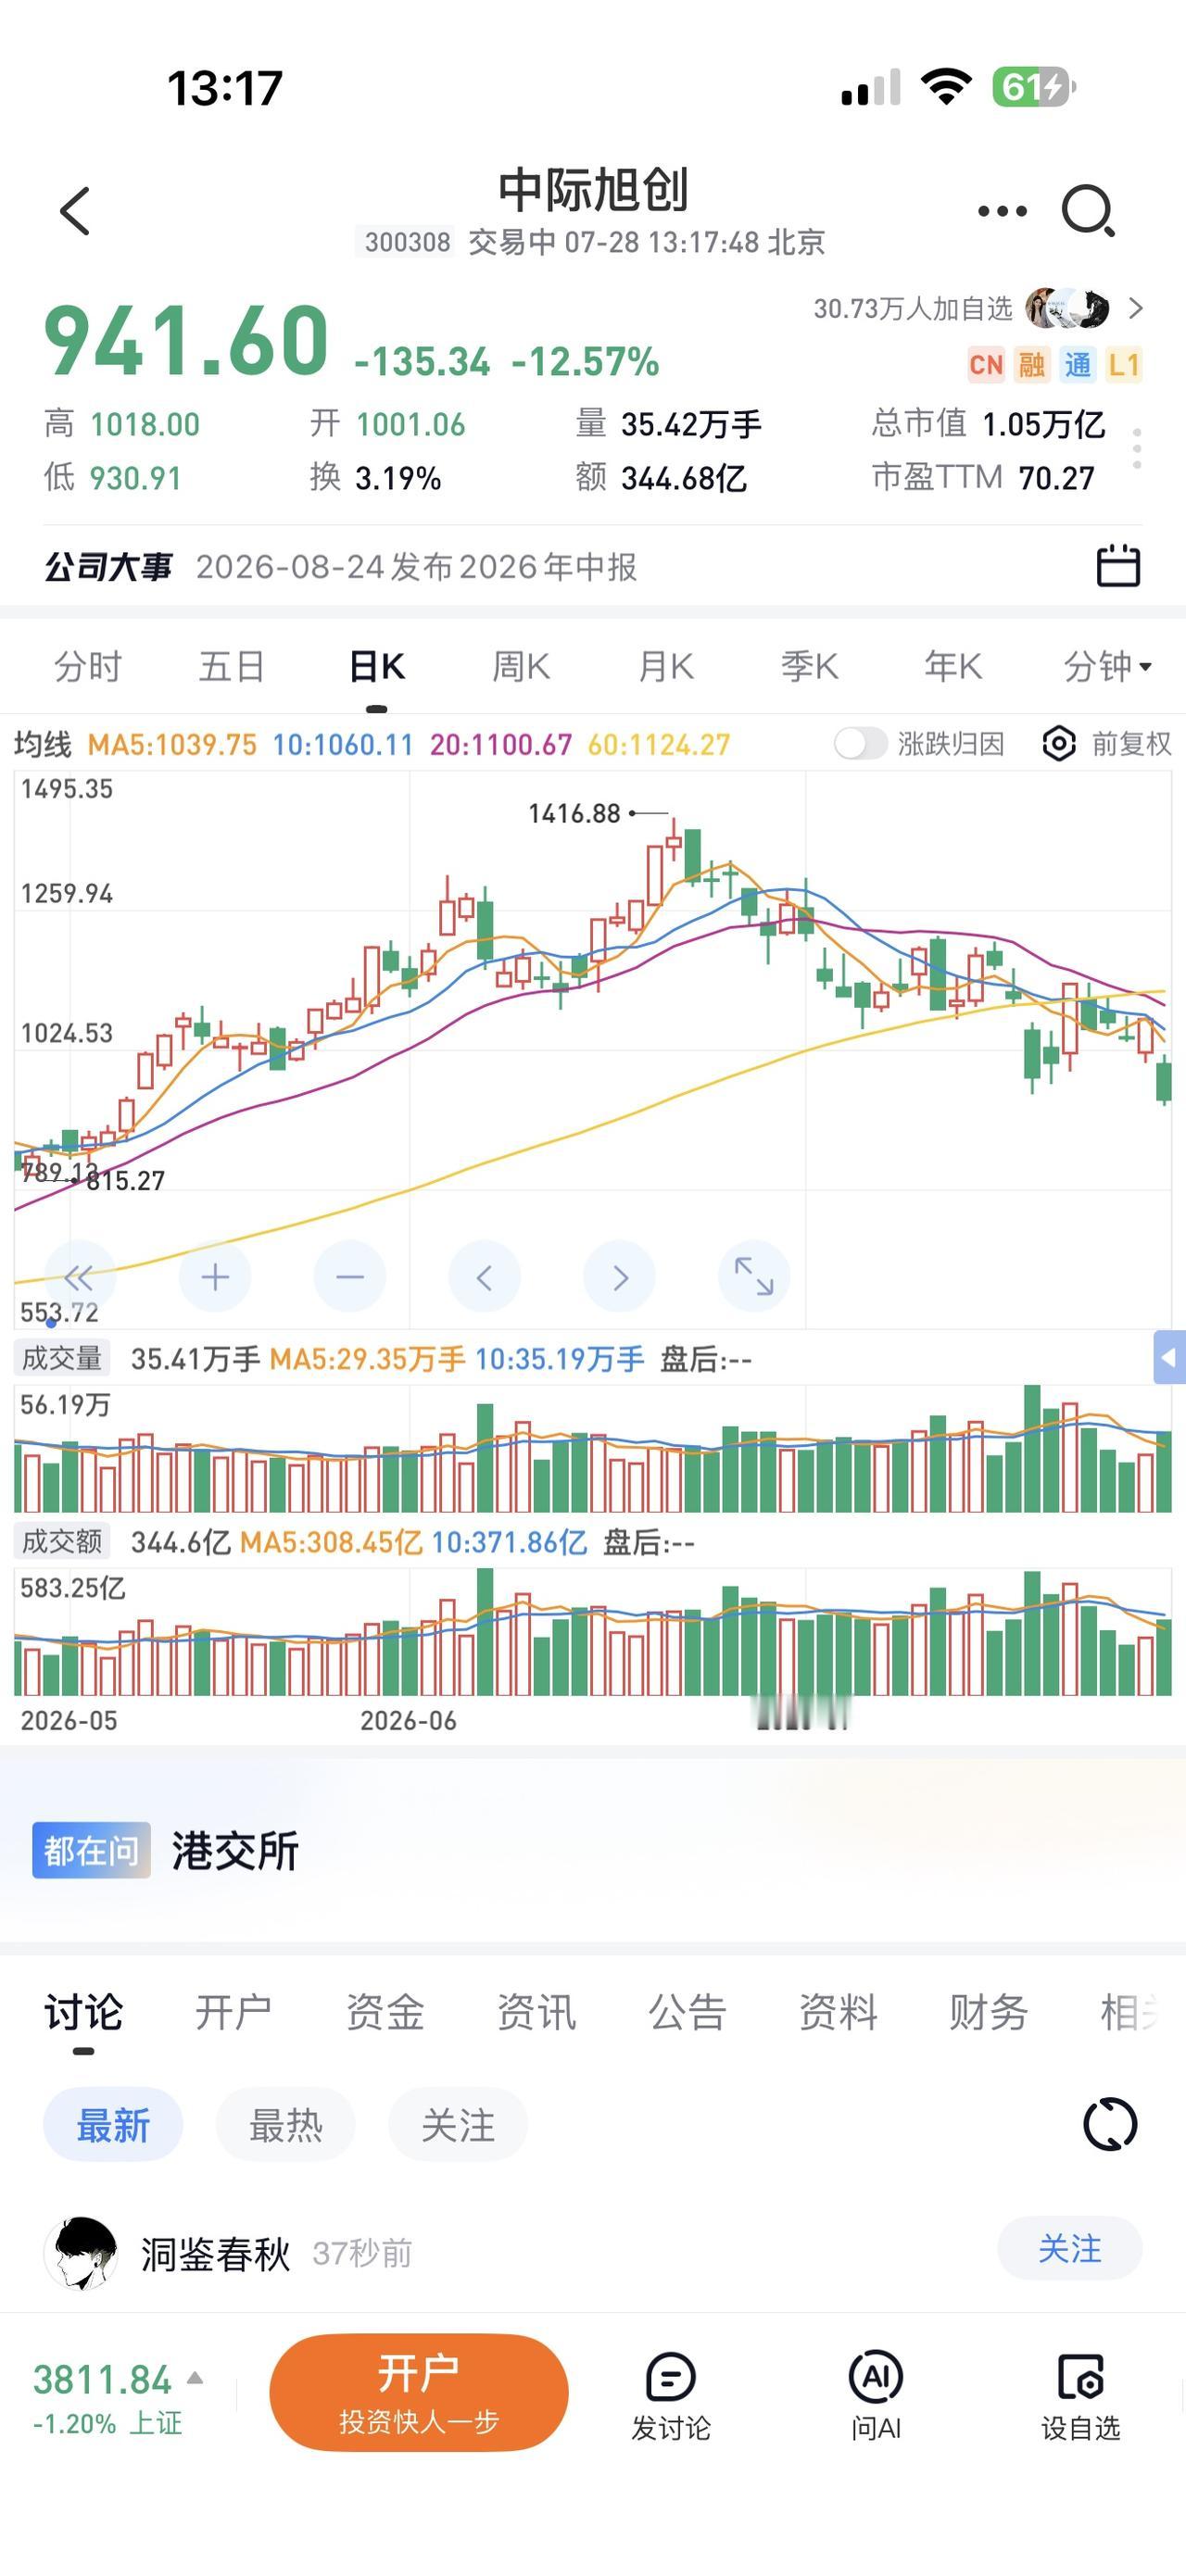Shift chart left with the left chevron
The image size is (1186, 2576).
tap(485, 1277)
